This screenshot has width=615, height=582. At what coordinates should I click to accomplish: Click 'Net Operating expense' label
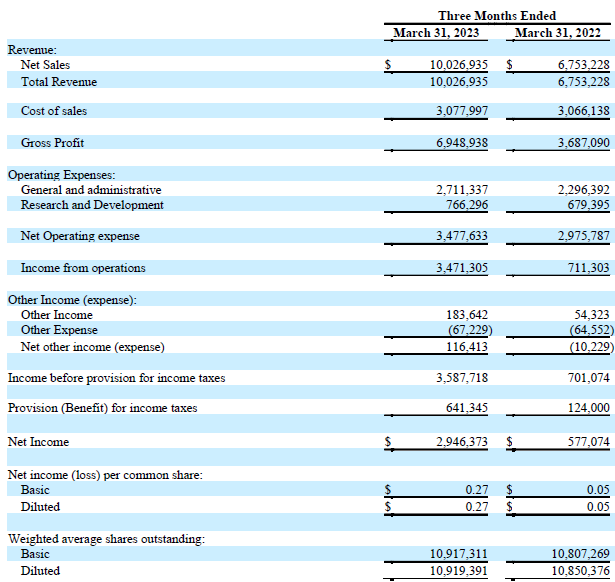pyautogui.click(x=80, y=236)
